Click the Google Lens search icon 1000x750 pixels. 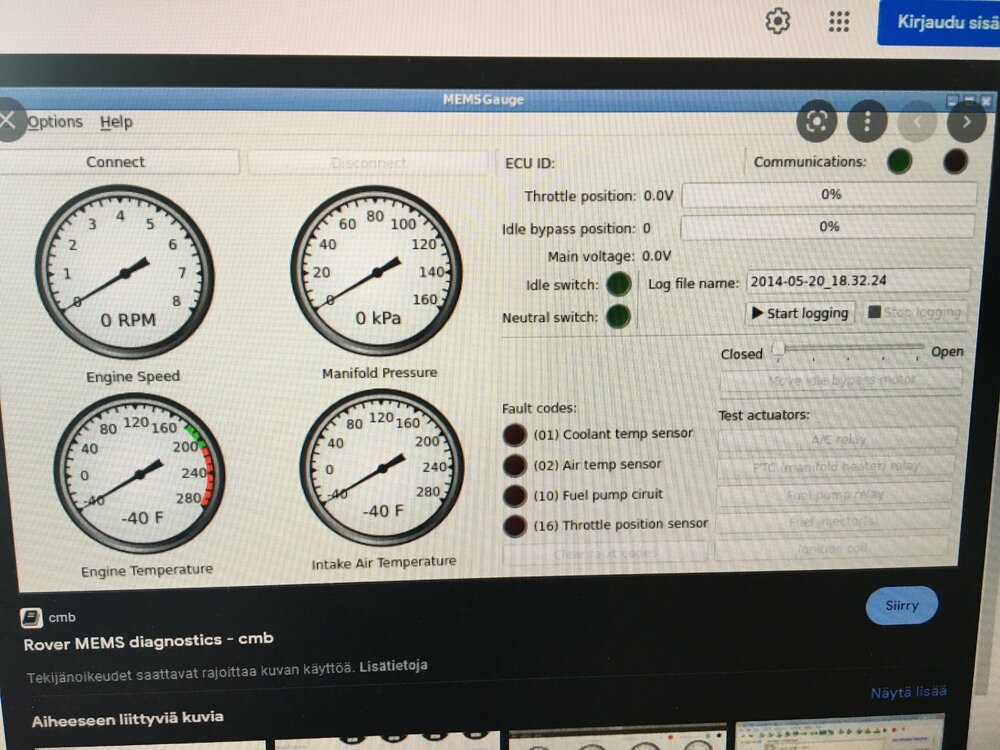817,122
